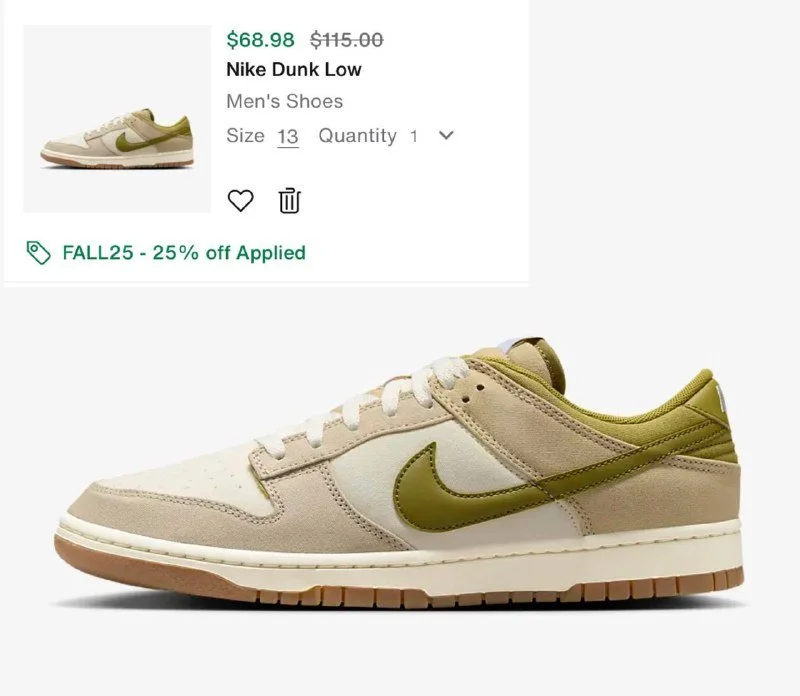The width and height of the screenshot is (800, 696).
Task: Remove item using the trash can icon
Action: 289,201
